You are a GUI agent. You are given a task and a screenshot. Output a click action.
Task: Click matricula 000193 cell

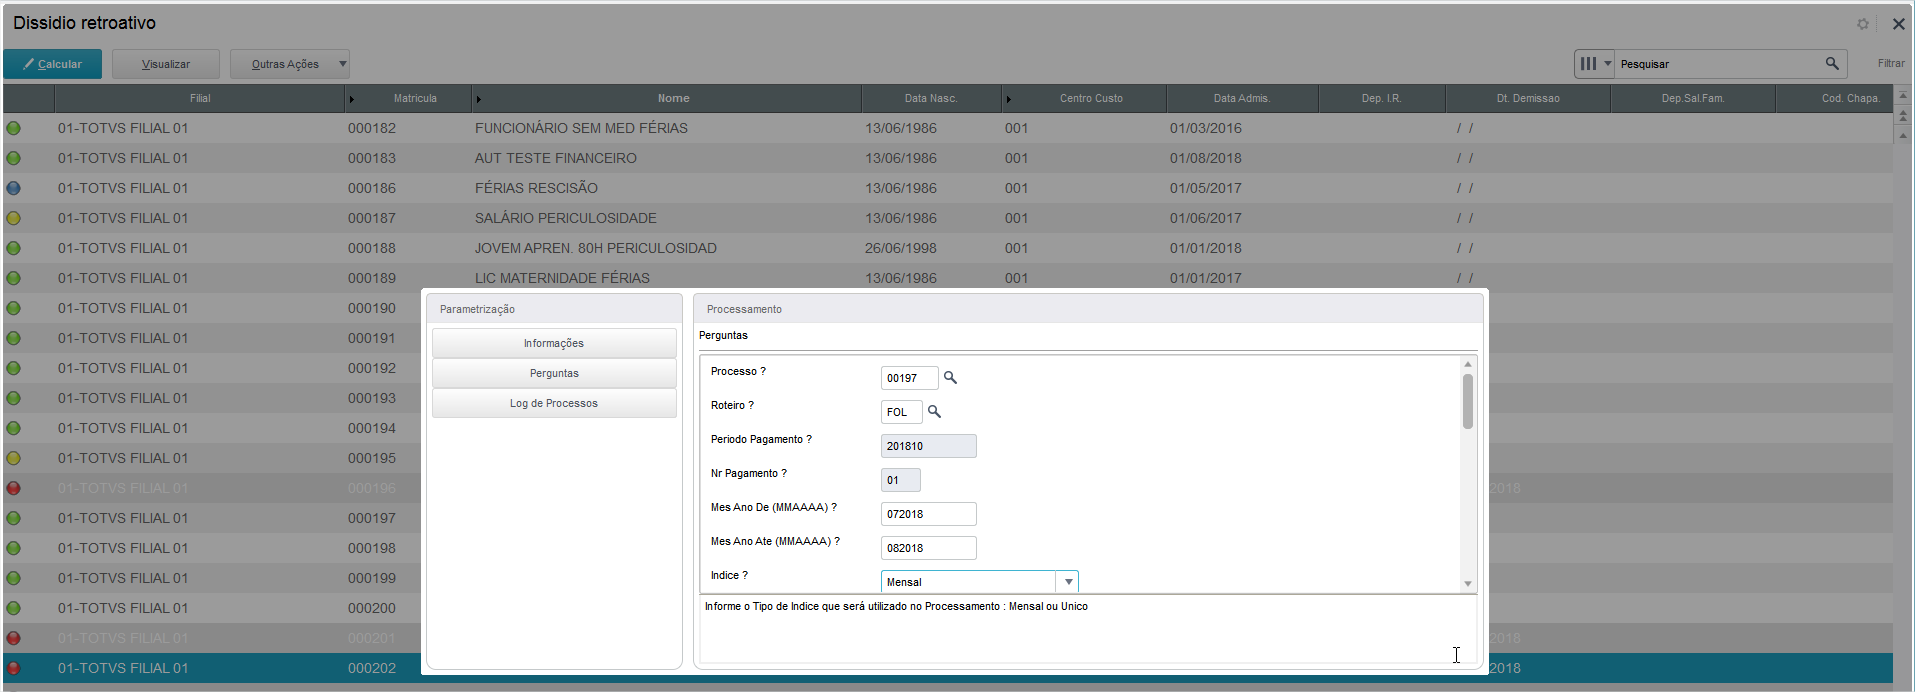(372, 398)
